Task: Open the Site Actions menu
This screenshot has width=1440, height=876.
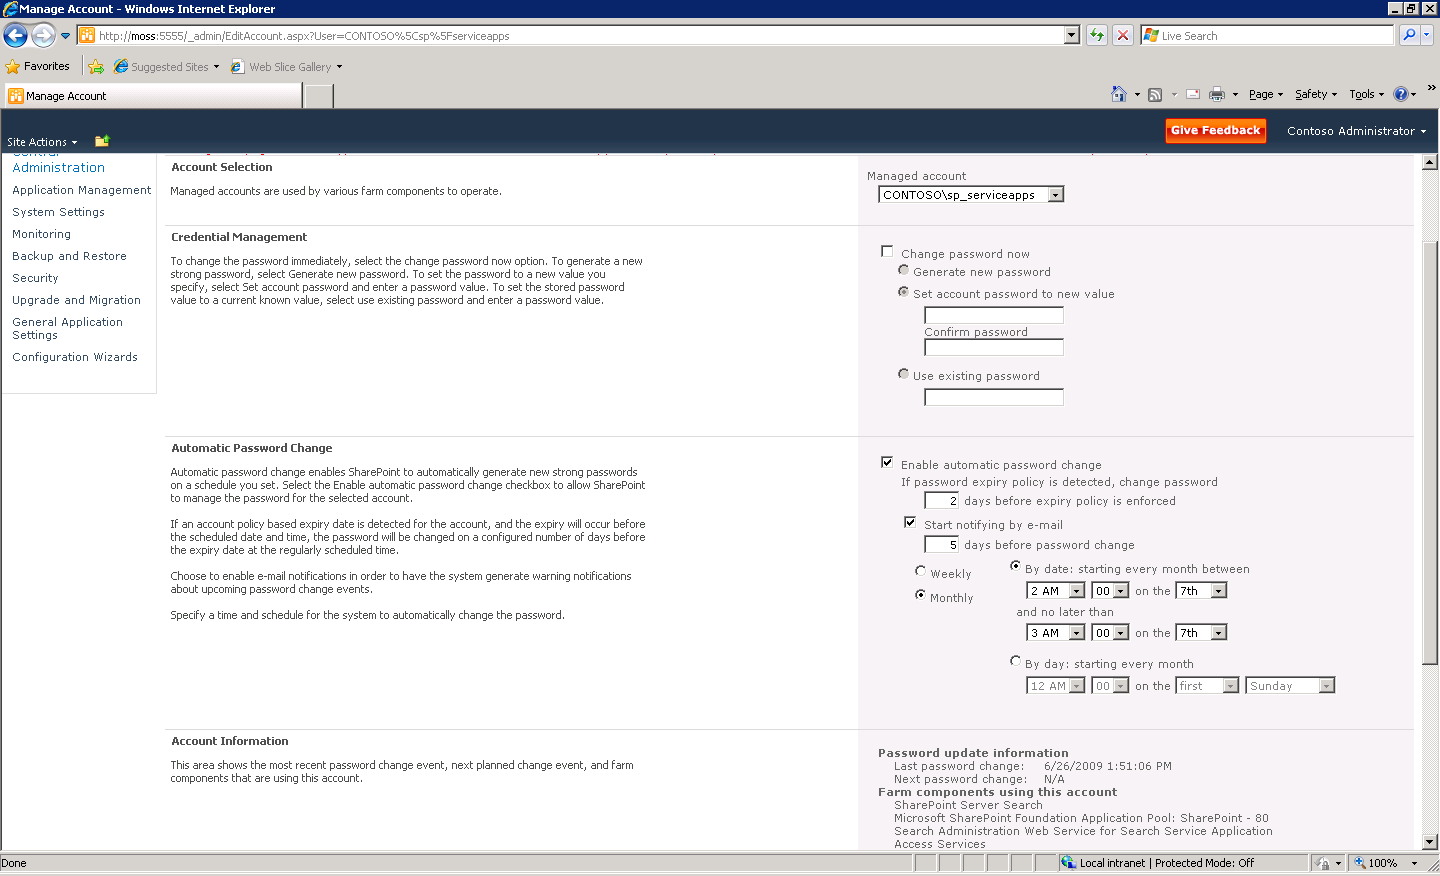Action: (41, 142)
